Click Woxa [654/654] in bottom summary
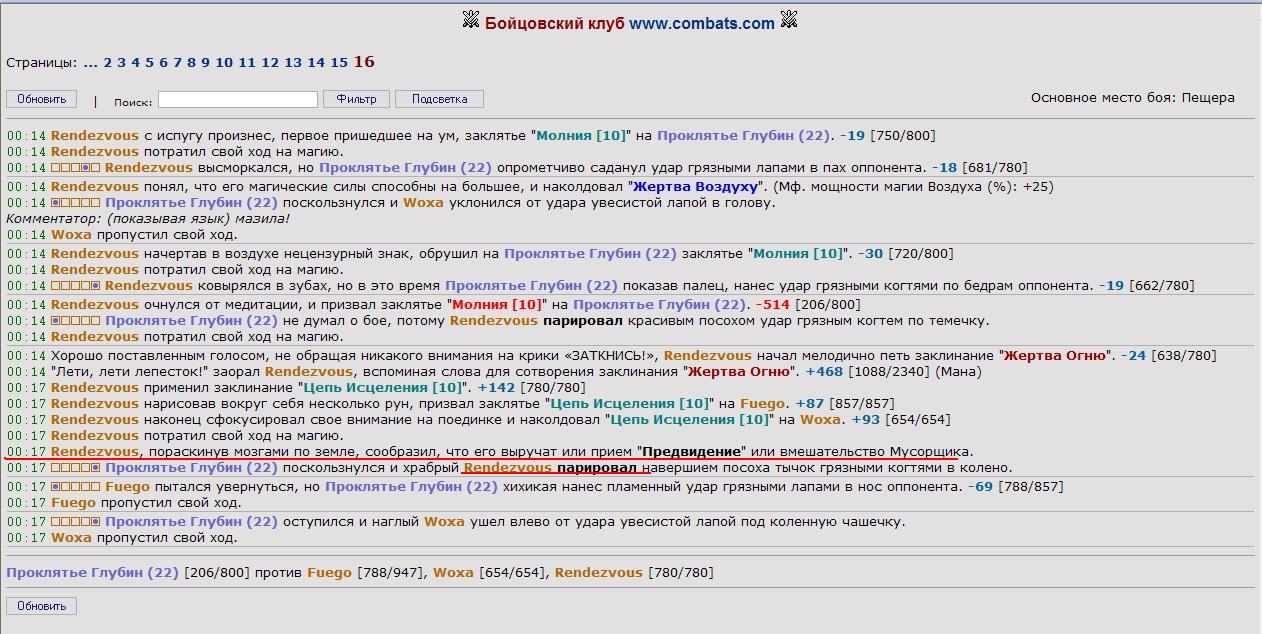The height and width of the screenshot is (634, 1262). click(488, 573)
